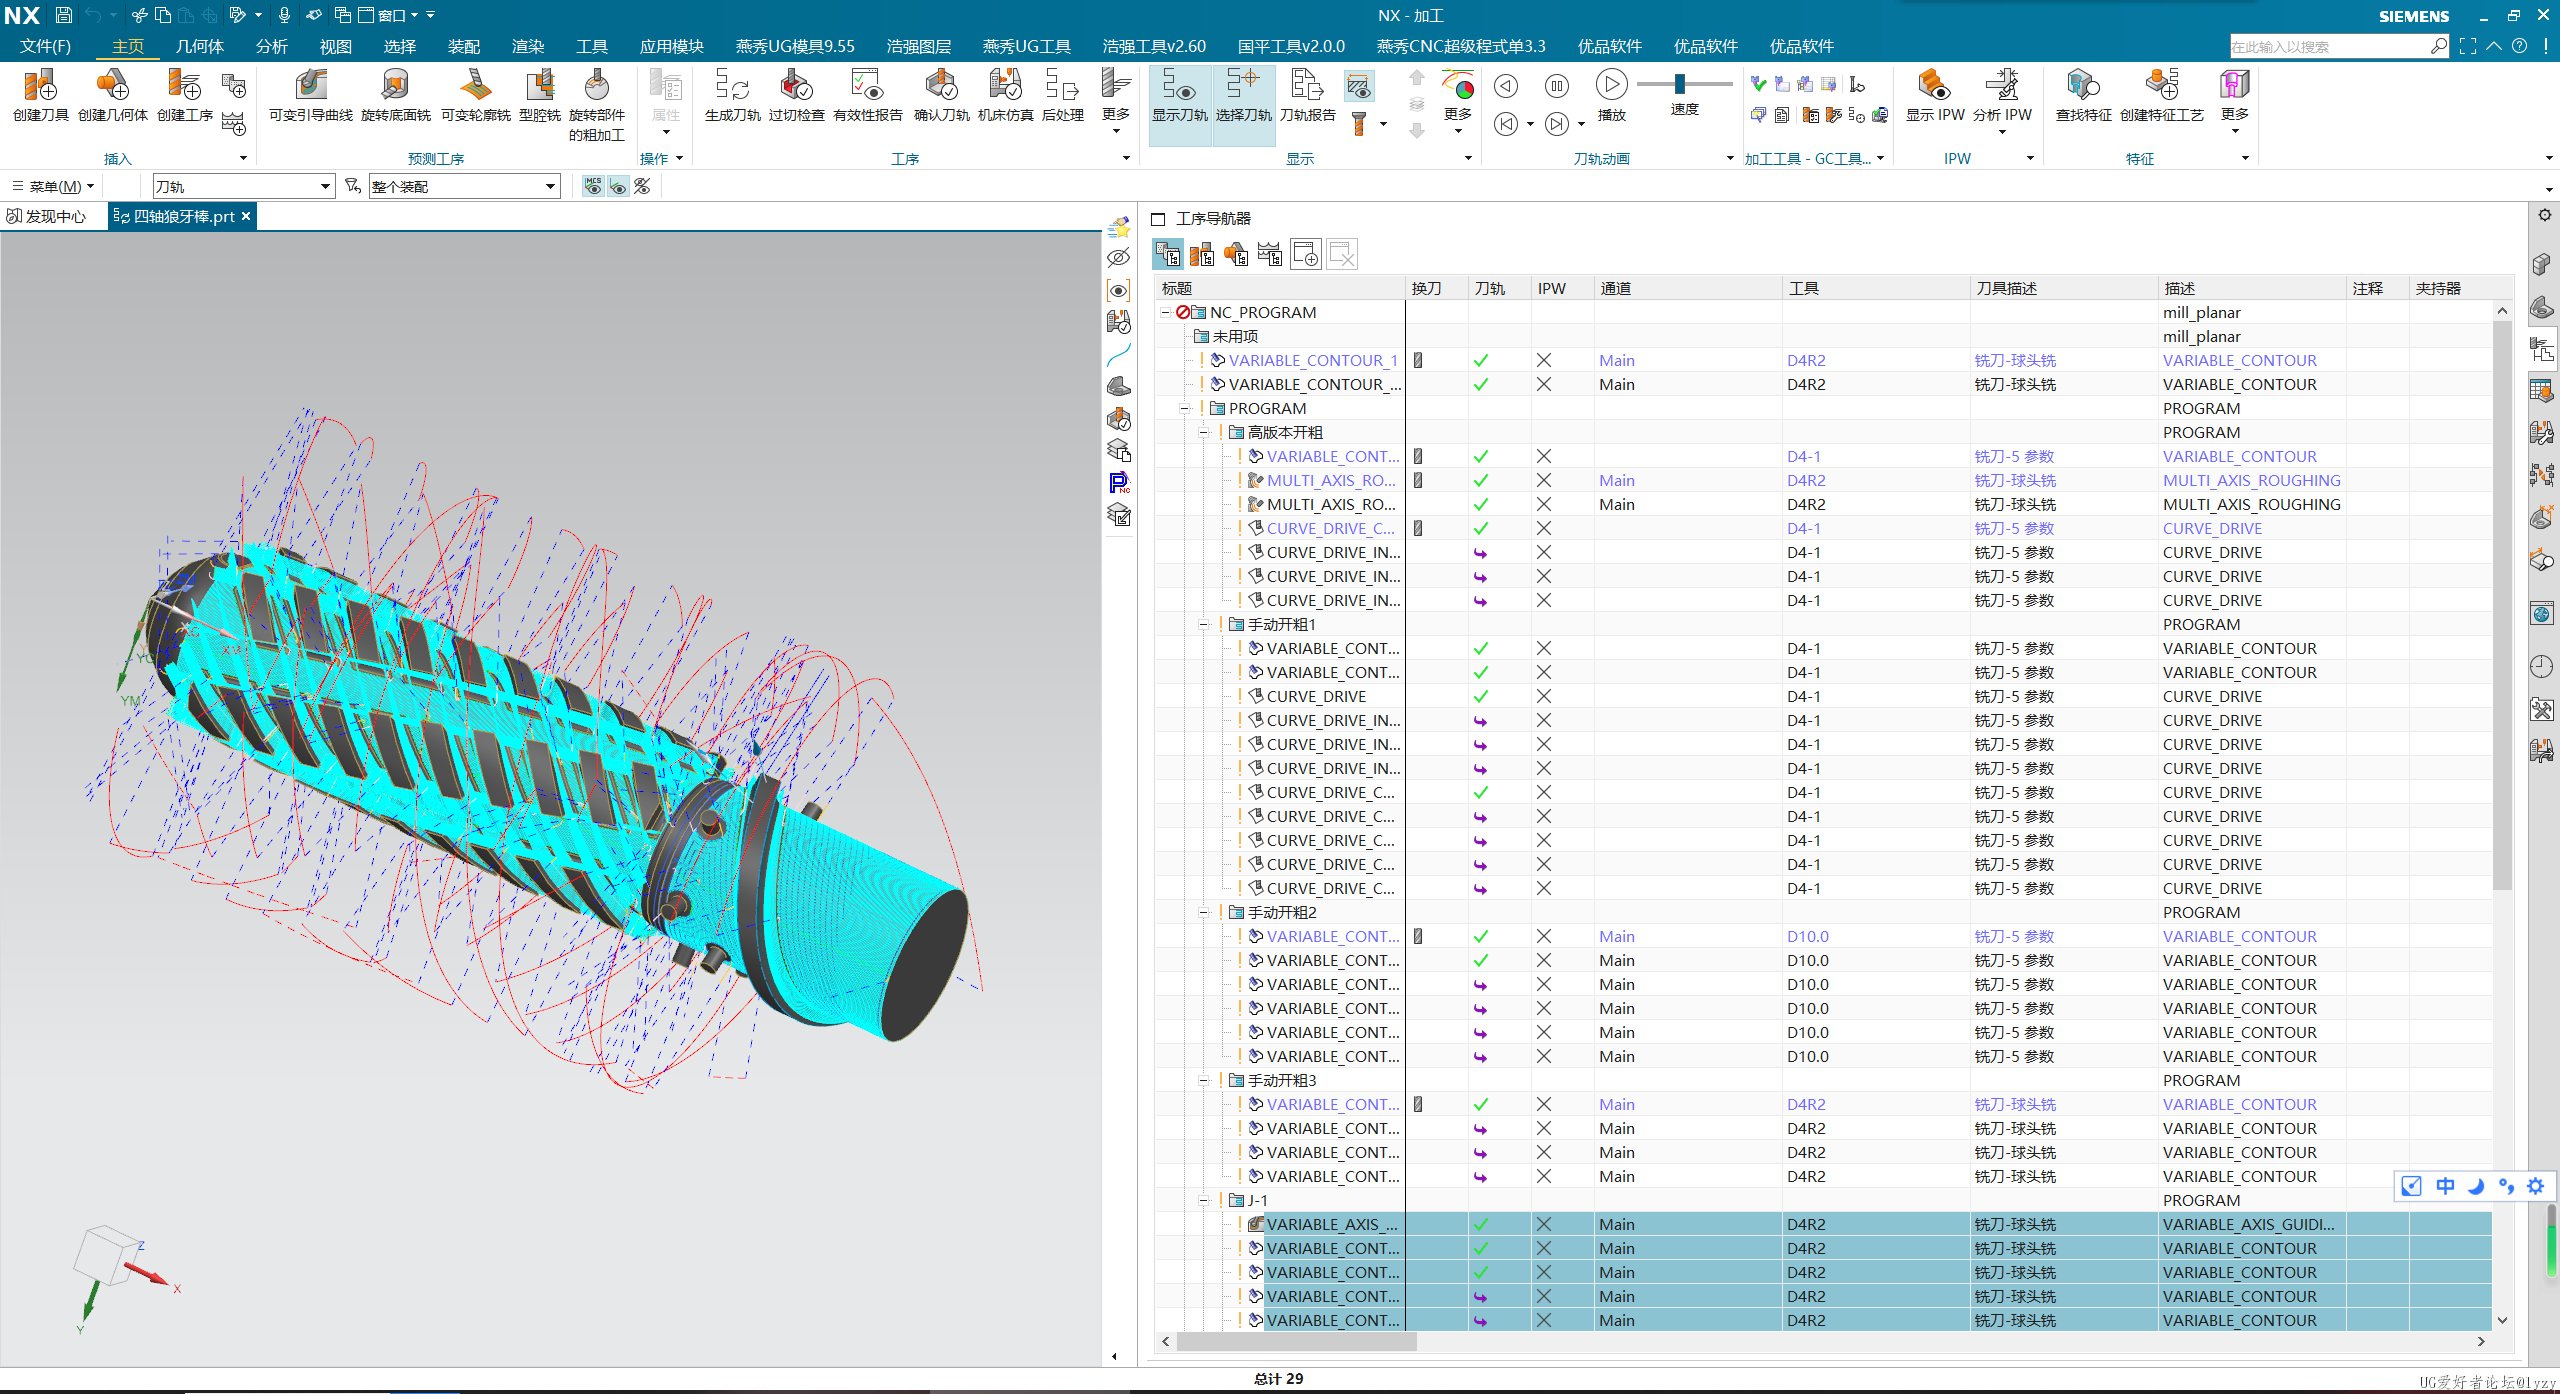
Task: Click the 换刀 column header
Action: coord(1436,289)
